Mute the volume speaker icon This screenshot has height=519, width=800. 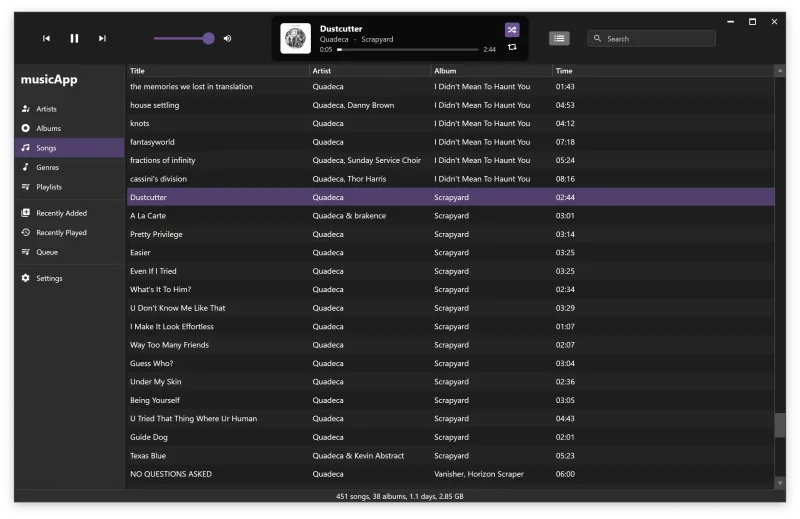[x=228, y=38]
